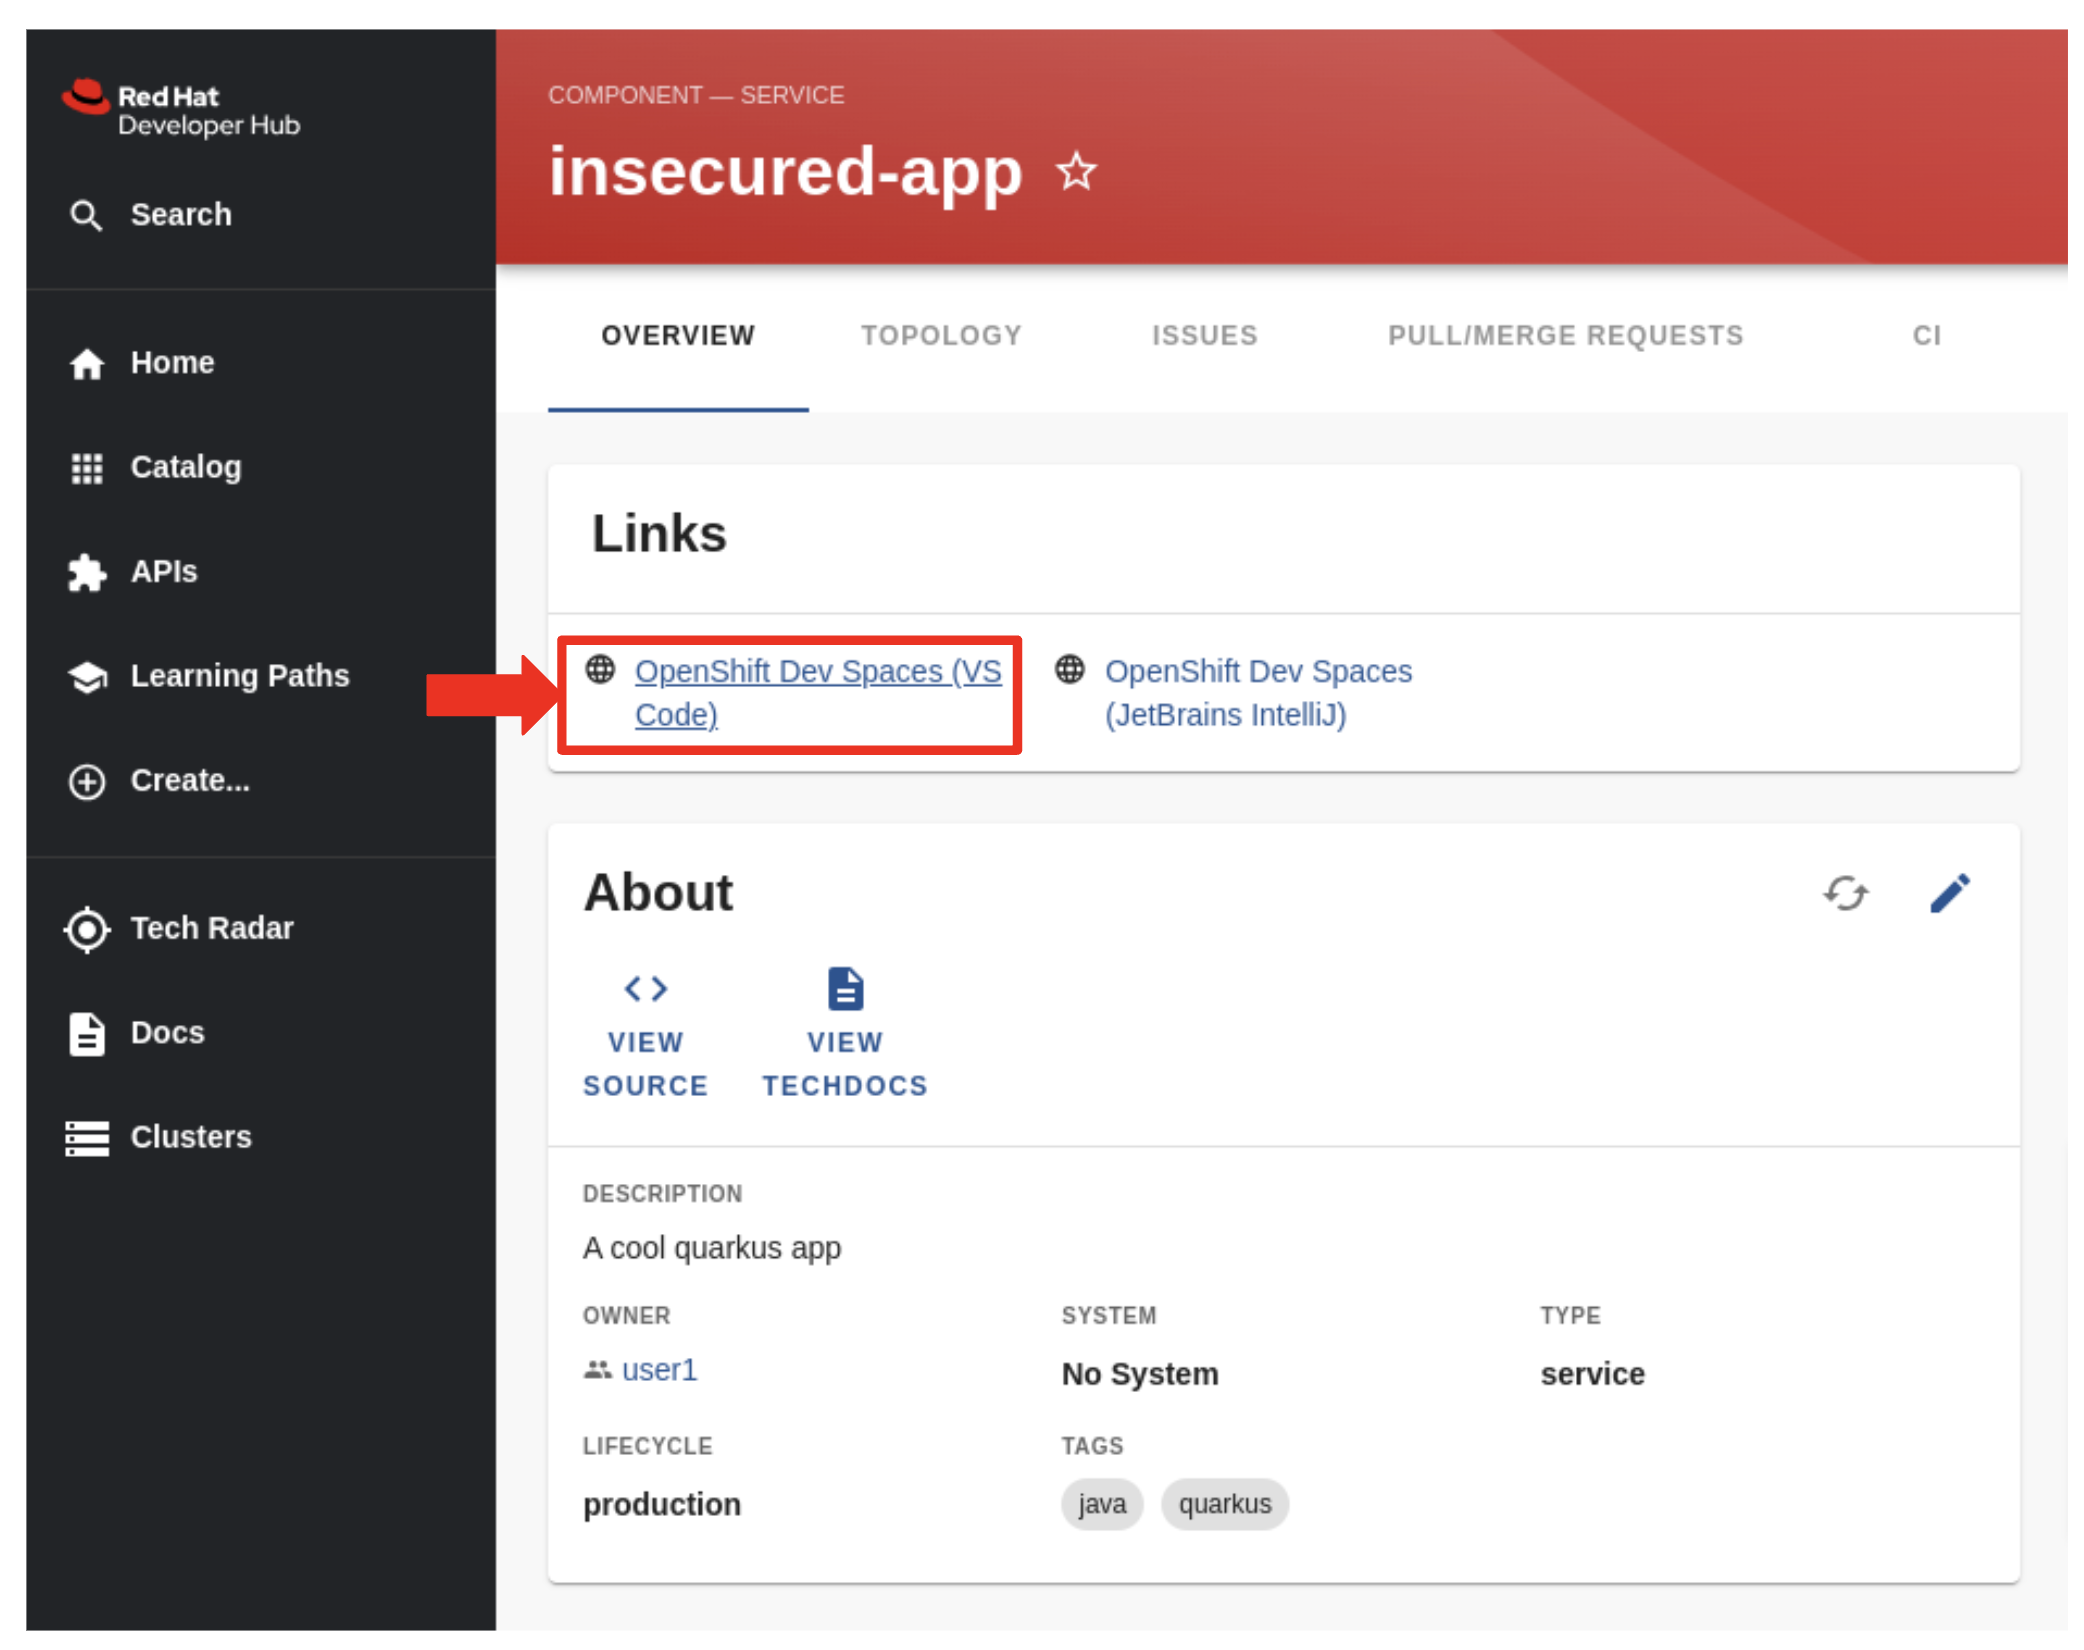Click globe icon beside VS Code link
2084x1650 pixels.
tap(600, 669)
